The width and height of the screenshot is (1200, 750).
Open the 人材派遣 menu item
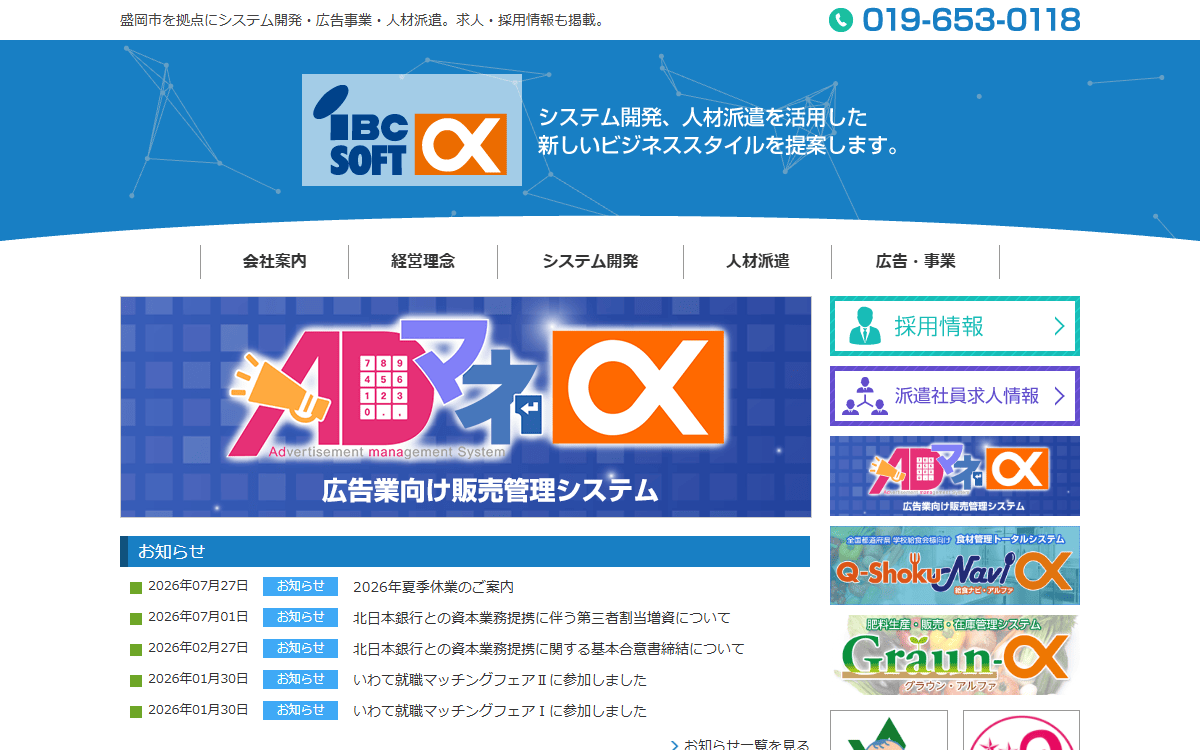click(x=758, y=261)
